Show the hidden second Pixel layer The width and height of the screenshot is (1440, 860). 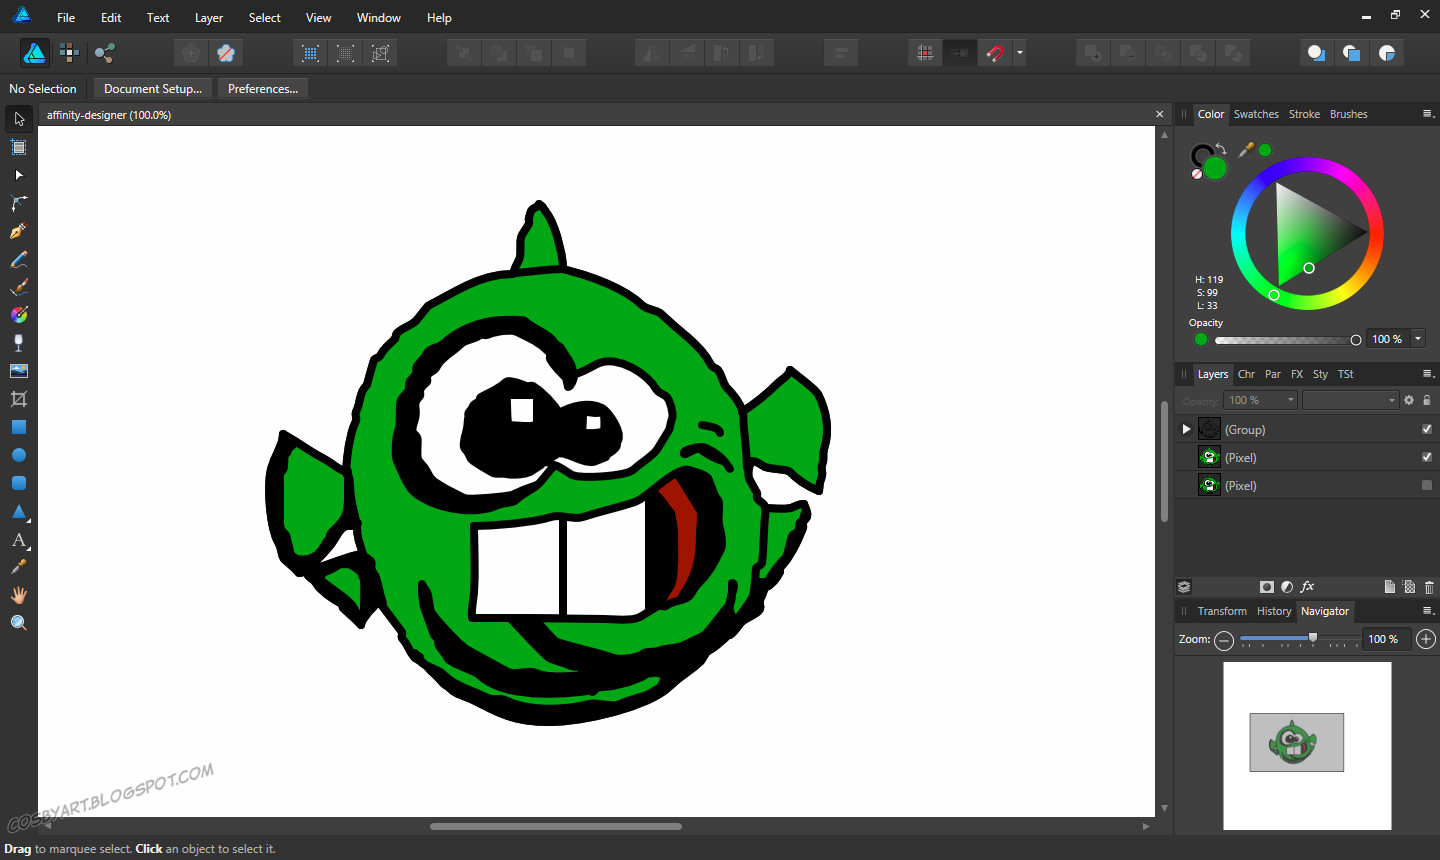click(1427, 485)
